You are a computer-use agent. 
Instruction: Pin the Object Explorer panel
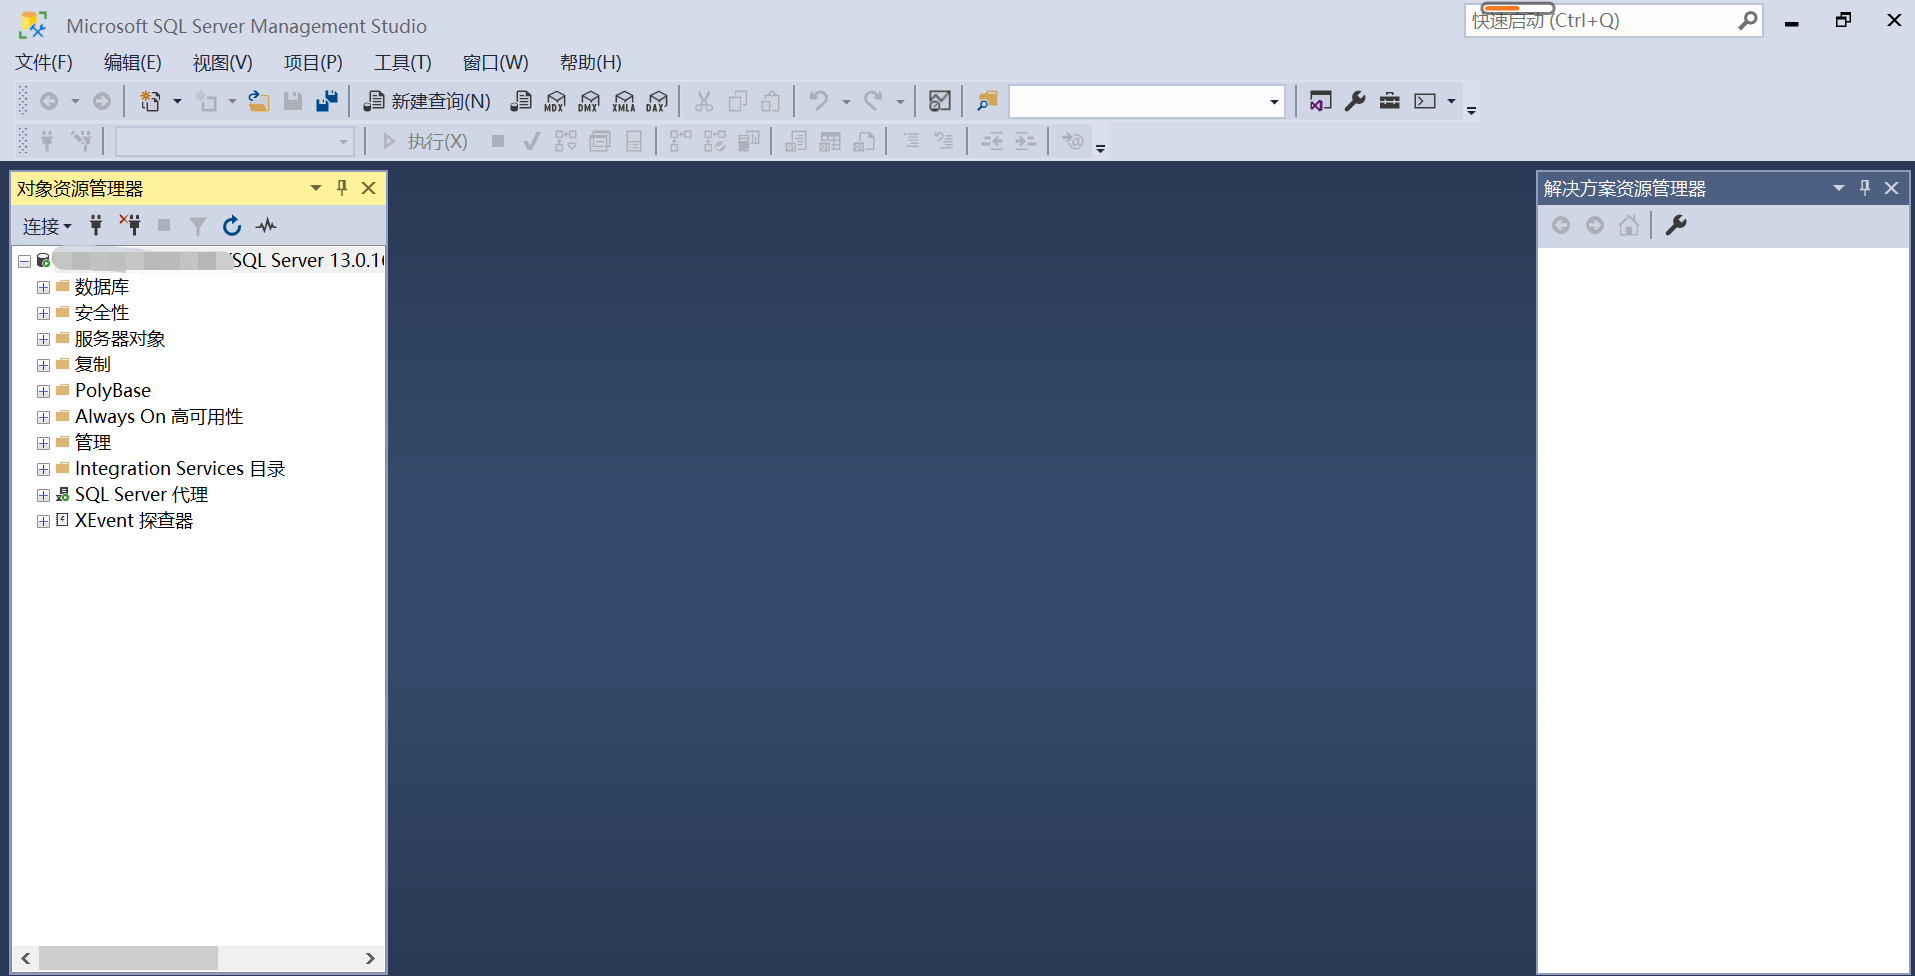pos(342,188)
